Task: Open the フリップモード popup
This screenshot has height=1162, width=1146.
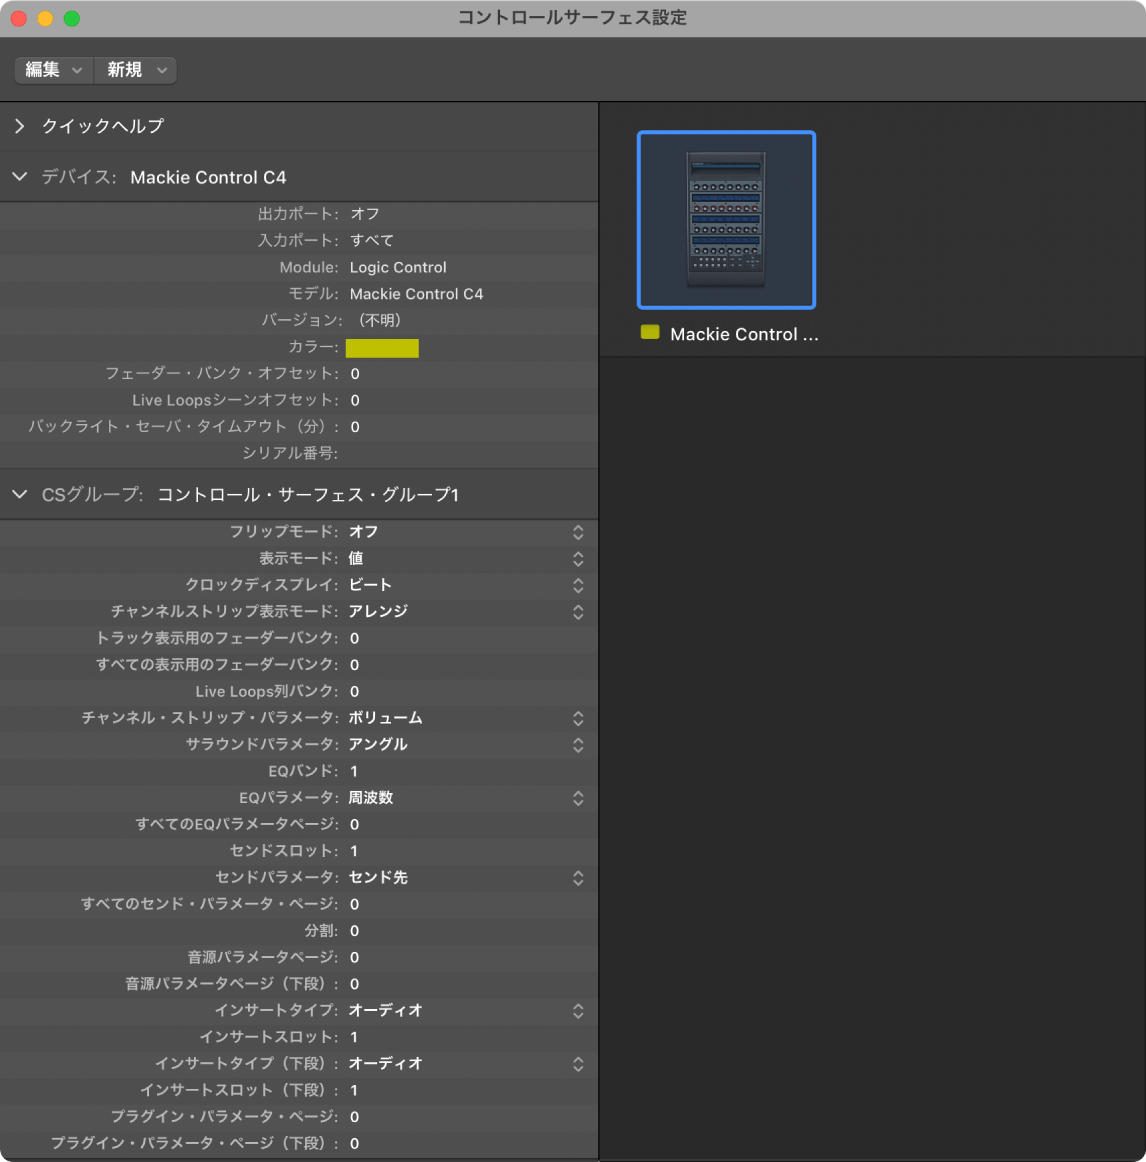Action: tap(578, 532)
